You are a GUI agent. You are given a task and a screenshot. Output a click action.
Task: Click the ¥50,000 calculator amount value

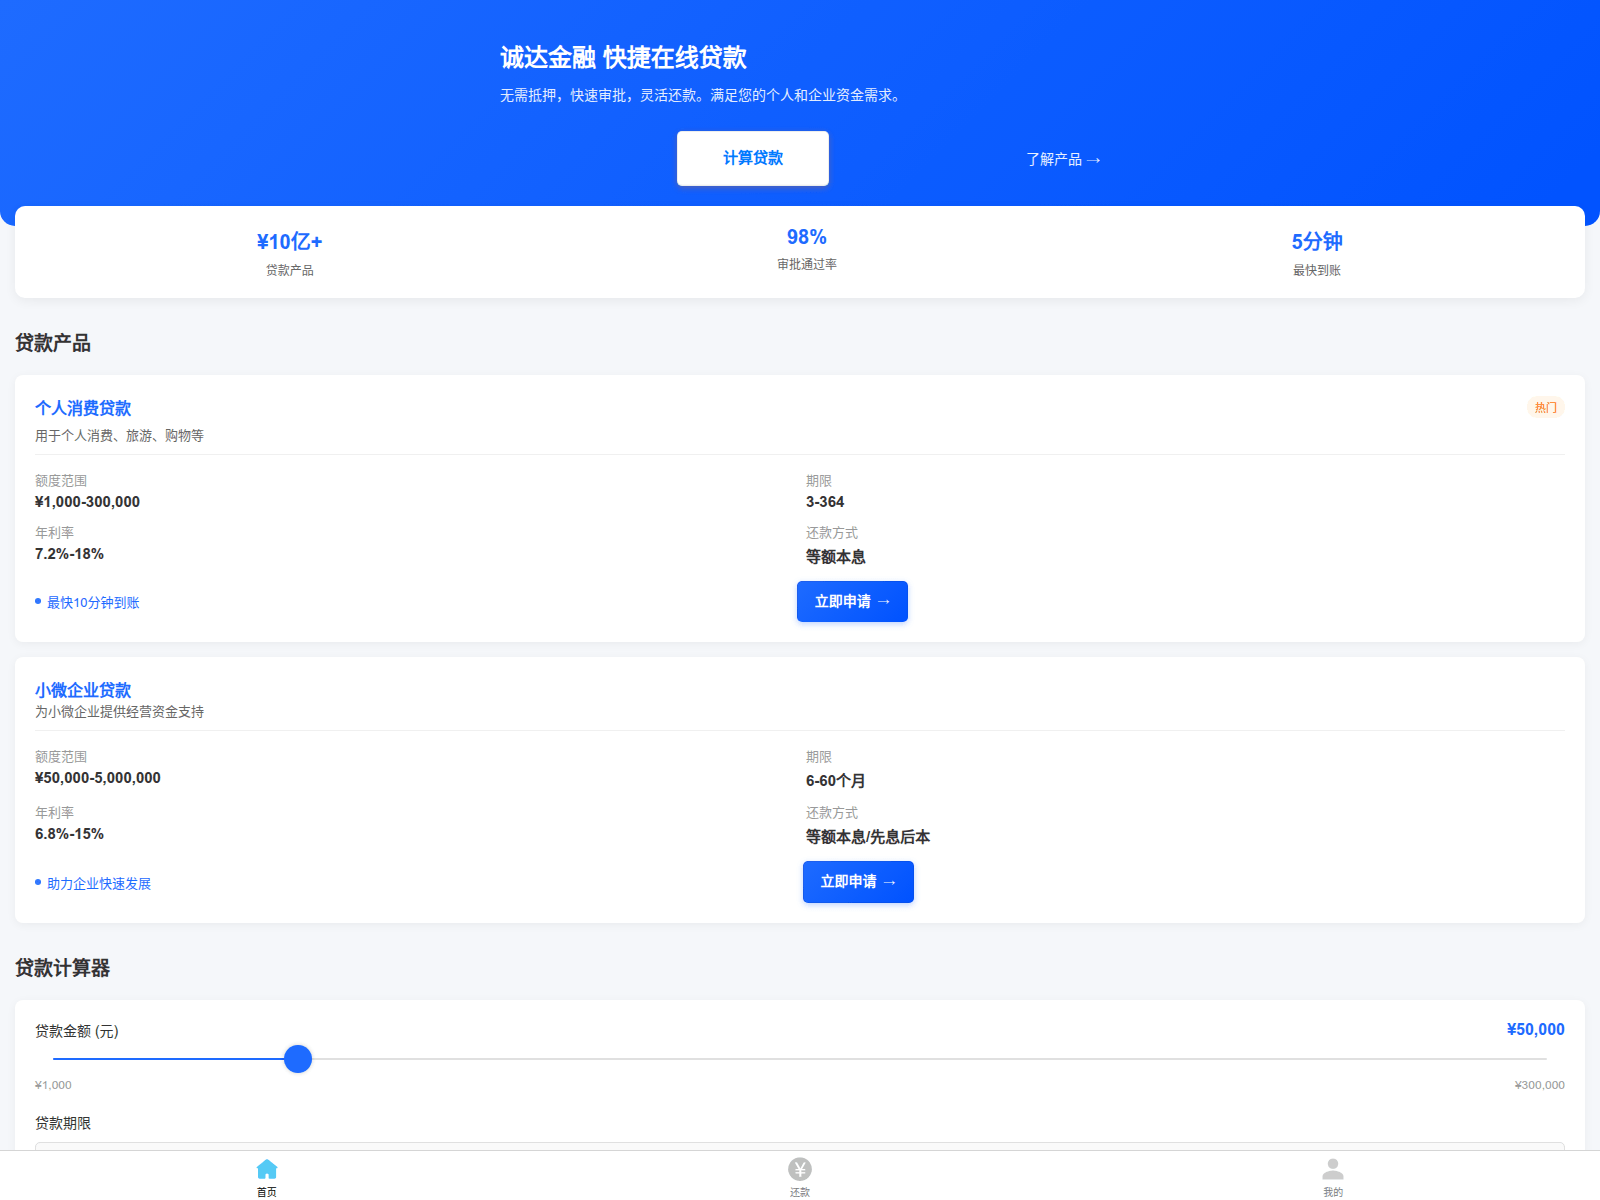coord(1536,1029)
